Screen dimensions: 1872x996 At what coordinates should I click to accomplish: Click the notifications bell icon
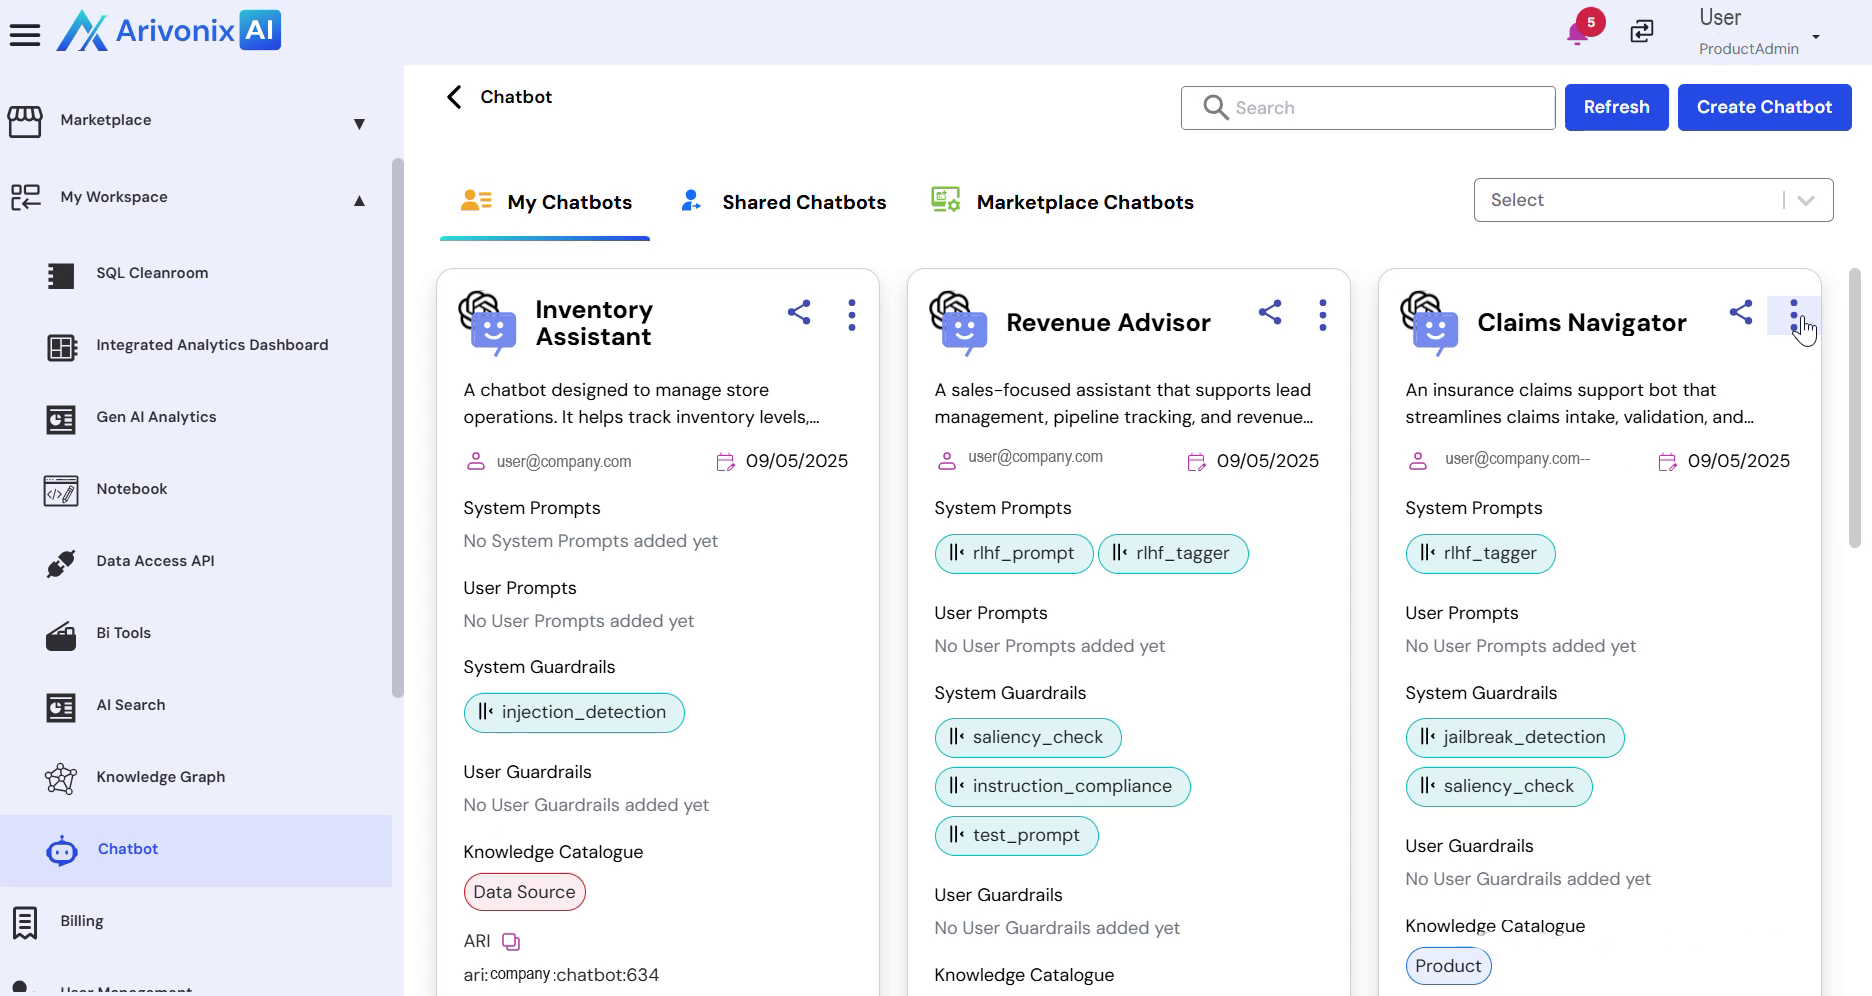click(1579, 32)
